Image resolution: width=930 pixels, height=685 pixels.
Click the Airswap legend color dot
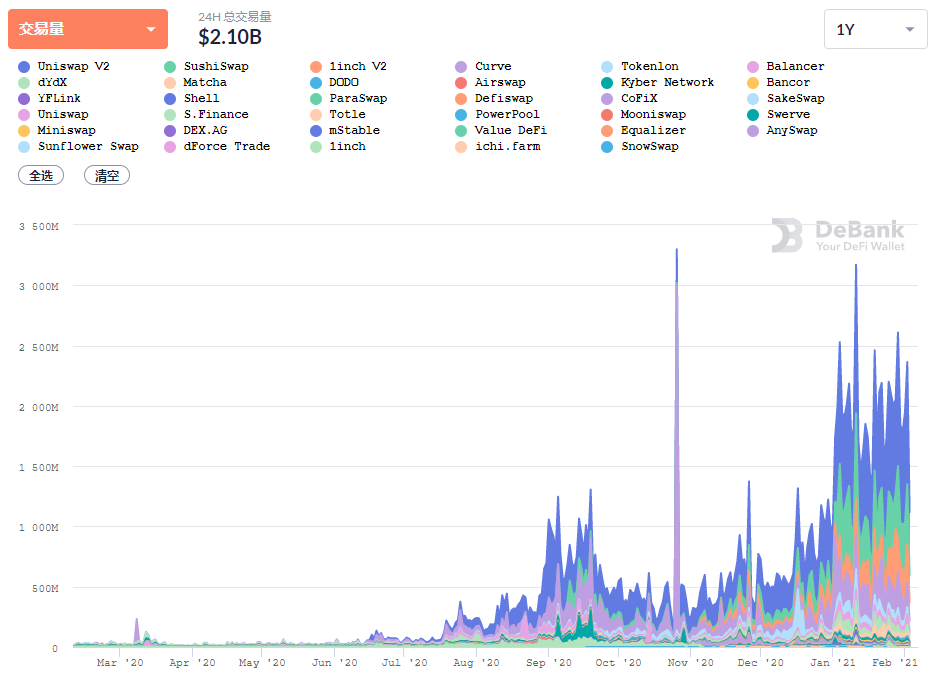click(461, 83)
